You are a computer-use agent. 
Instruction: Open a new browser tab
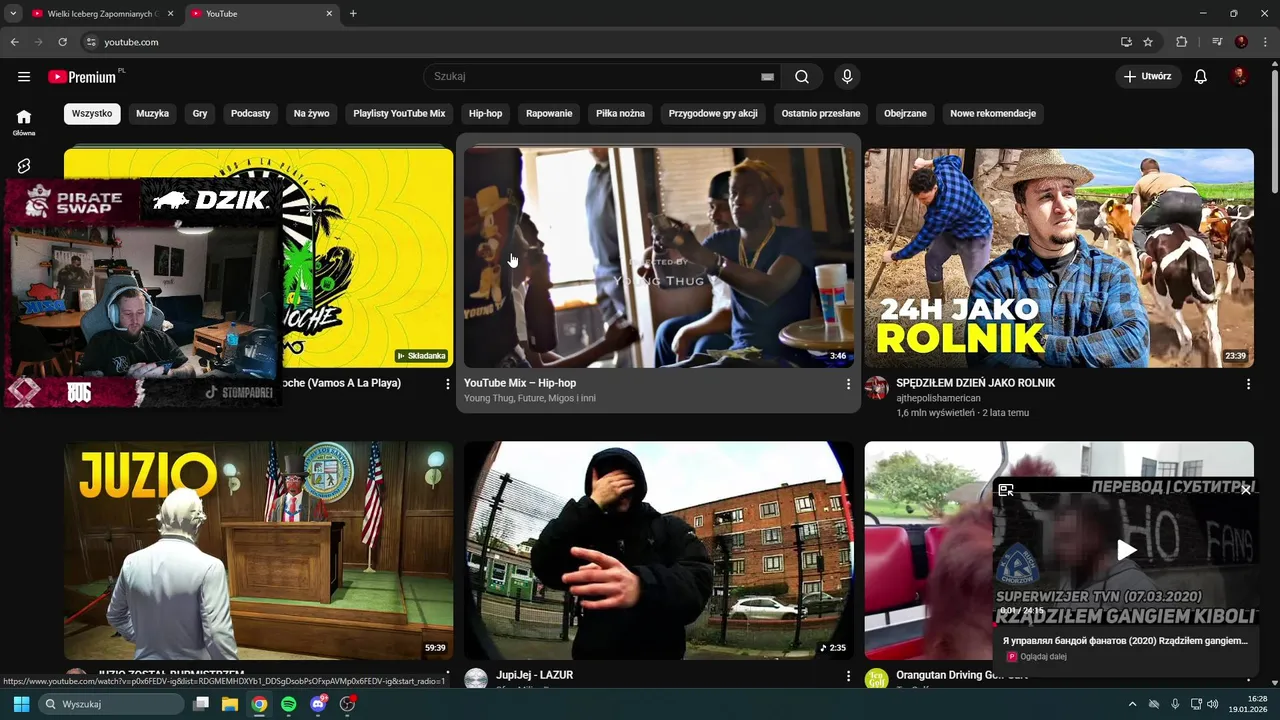tap(353, 14)
